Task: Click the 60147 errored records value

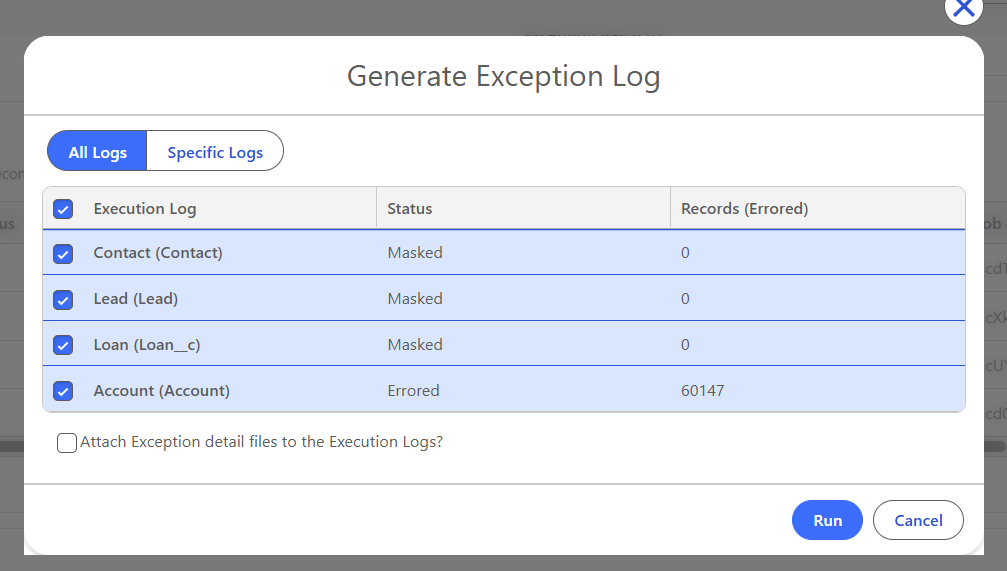Action: tap(702, 391)
